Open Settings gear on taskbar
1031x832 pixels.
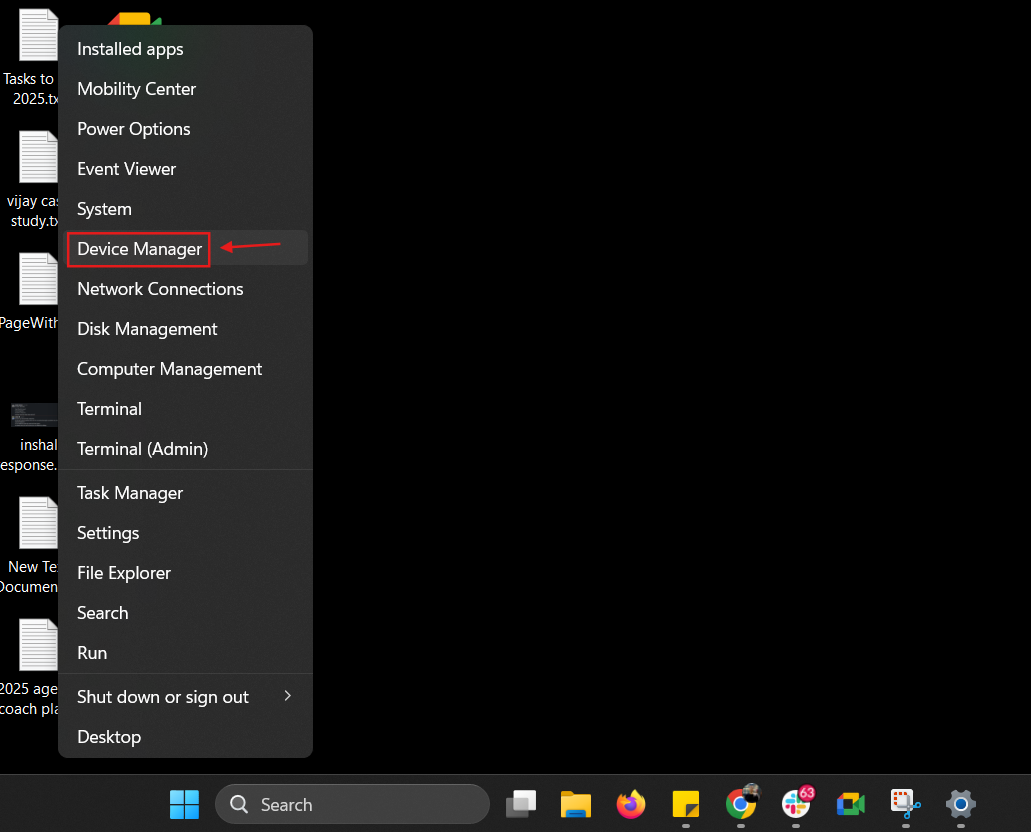pyautogui.click(x=961, y=804)
